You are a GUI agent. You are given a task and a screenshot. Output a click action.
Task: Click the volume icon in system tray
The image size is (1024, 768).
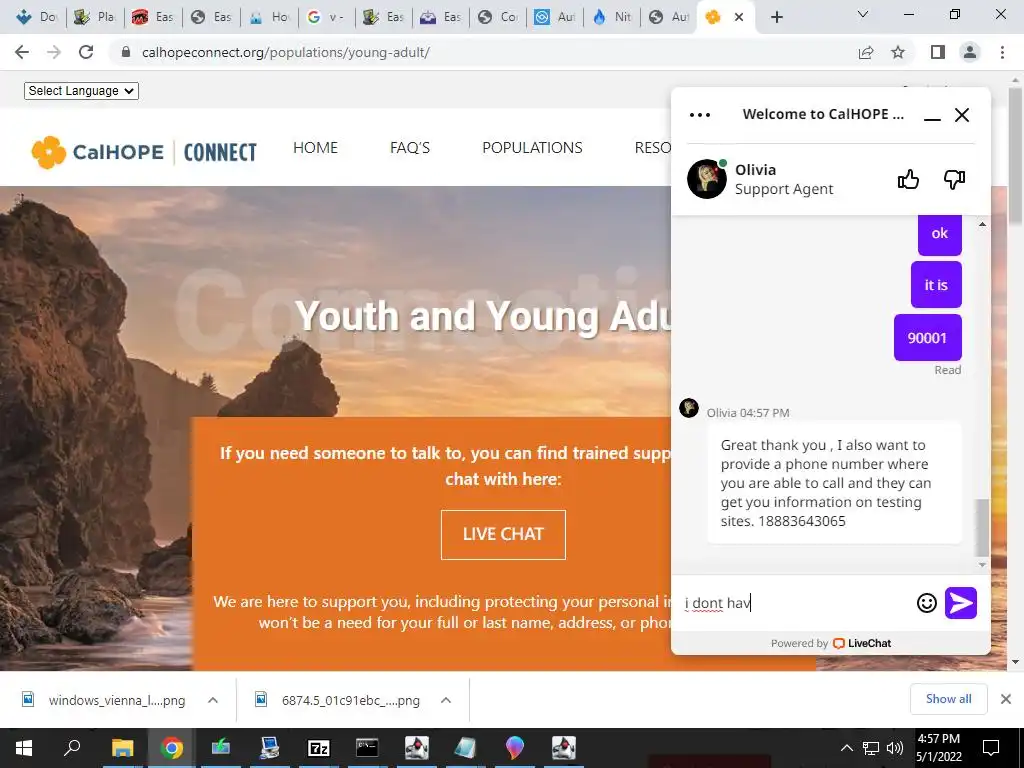coord(895,748)
